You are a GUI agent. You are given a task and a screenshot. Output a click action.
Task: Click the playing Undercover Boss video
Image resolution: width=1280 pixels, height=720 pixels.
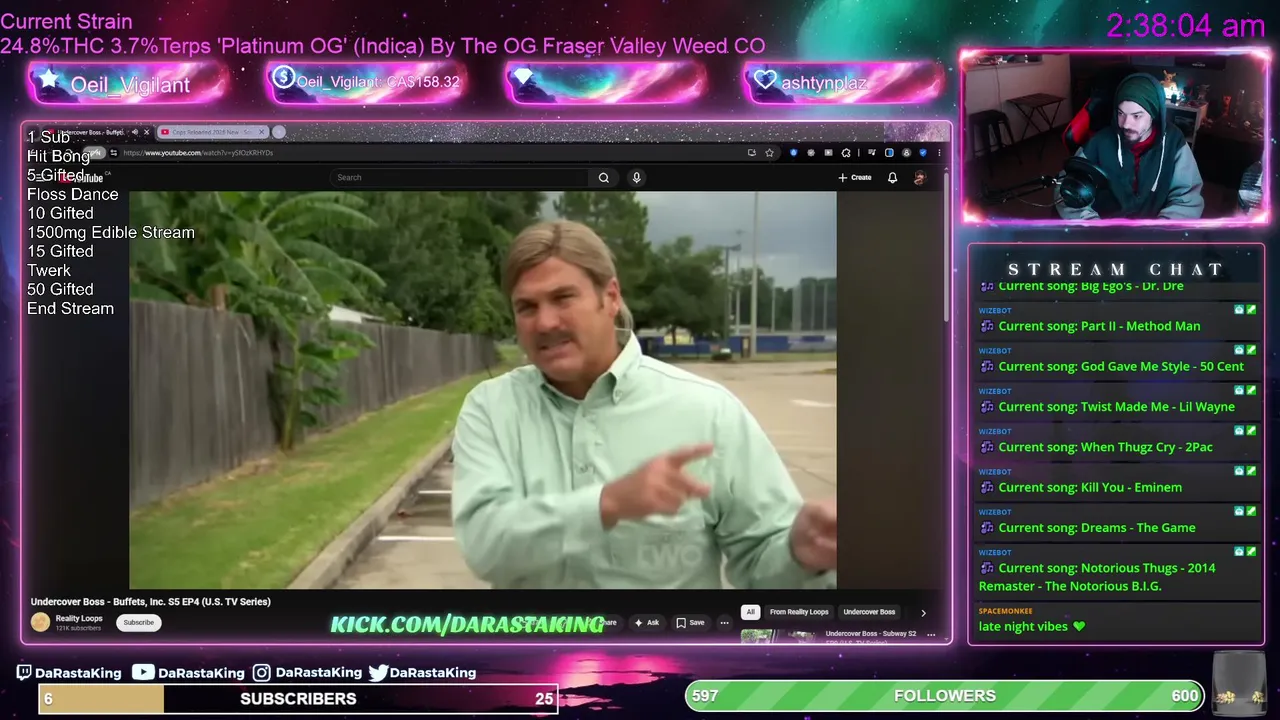483,390
